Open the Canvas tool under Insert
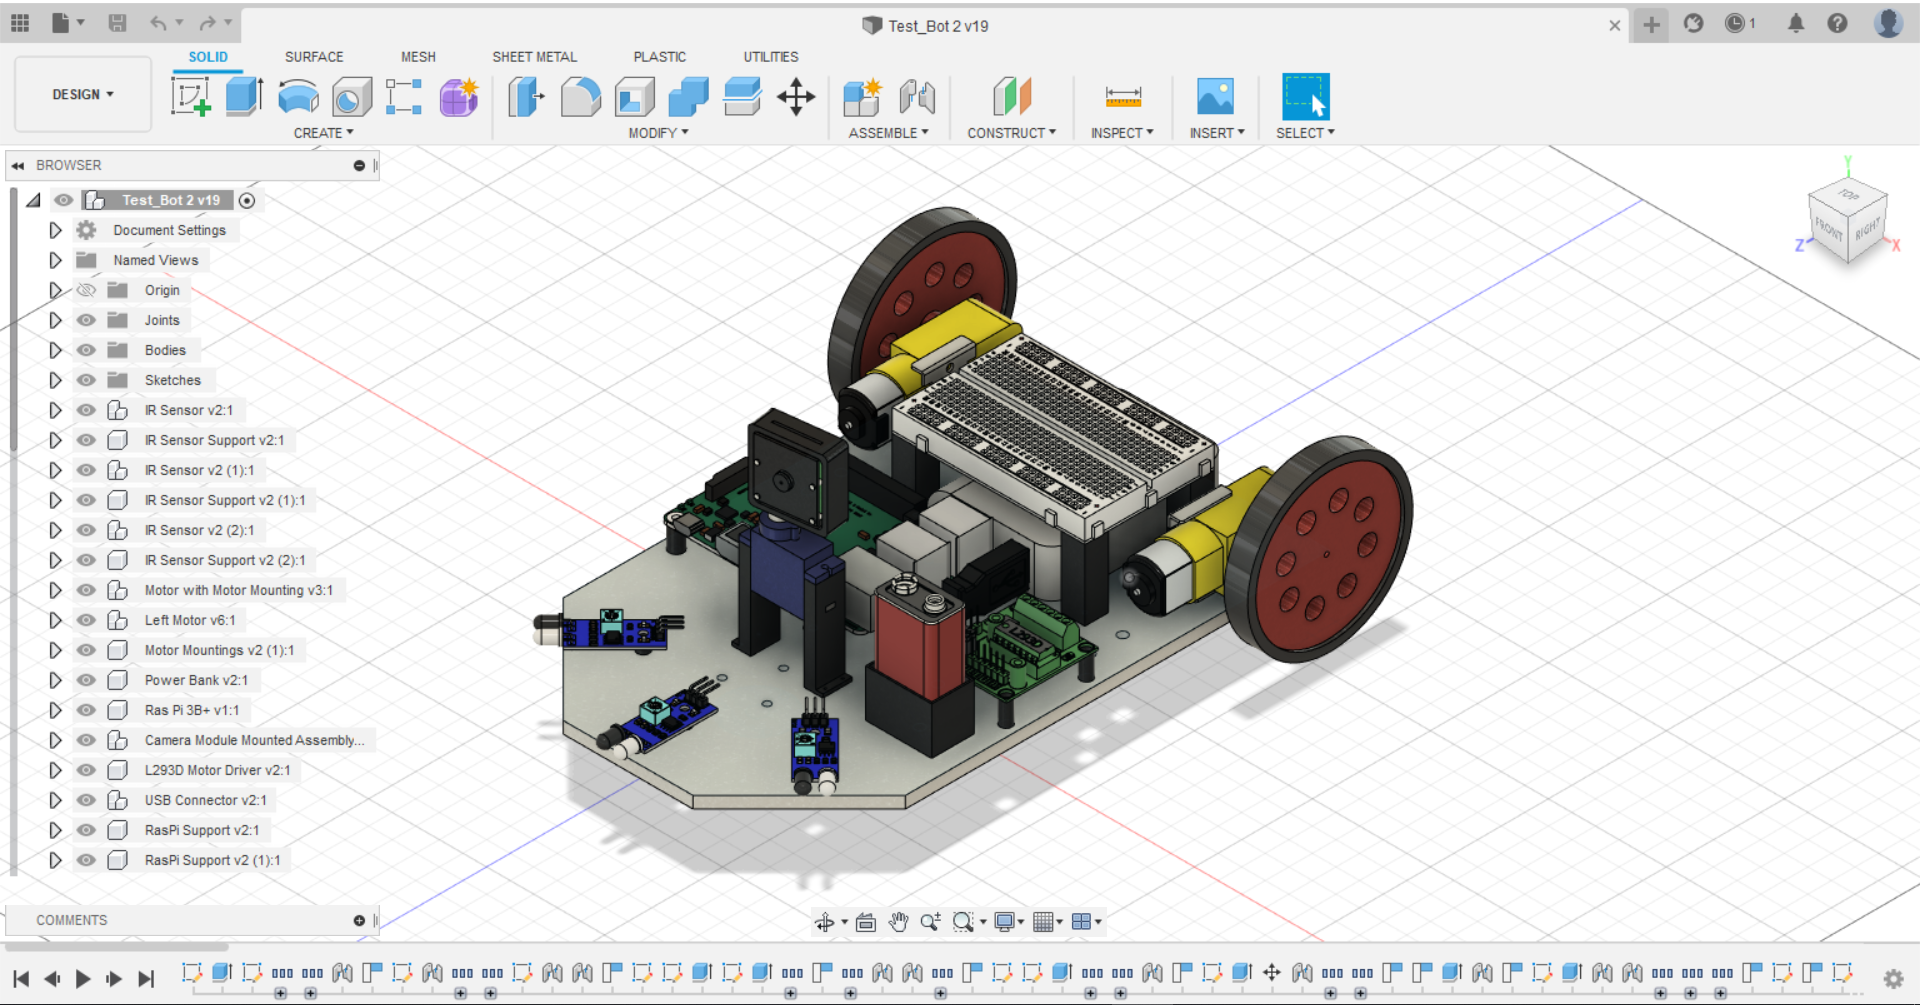Screen dimensions: 1920x1005 tap(1215, 97)
